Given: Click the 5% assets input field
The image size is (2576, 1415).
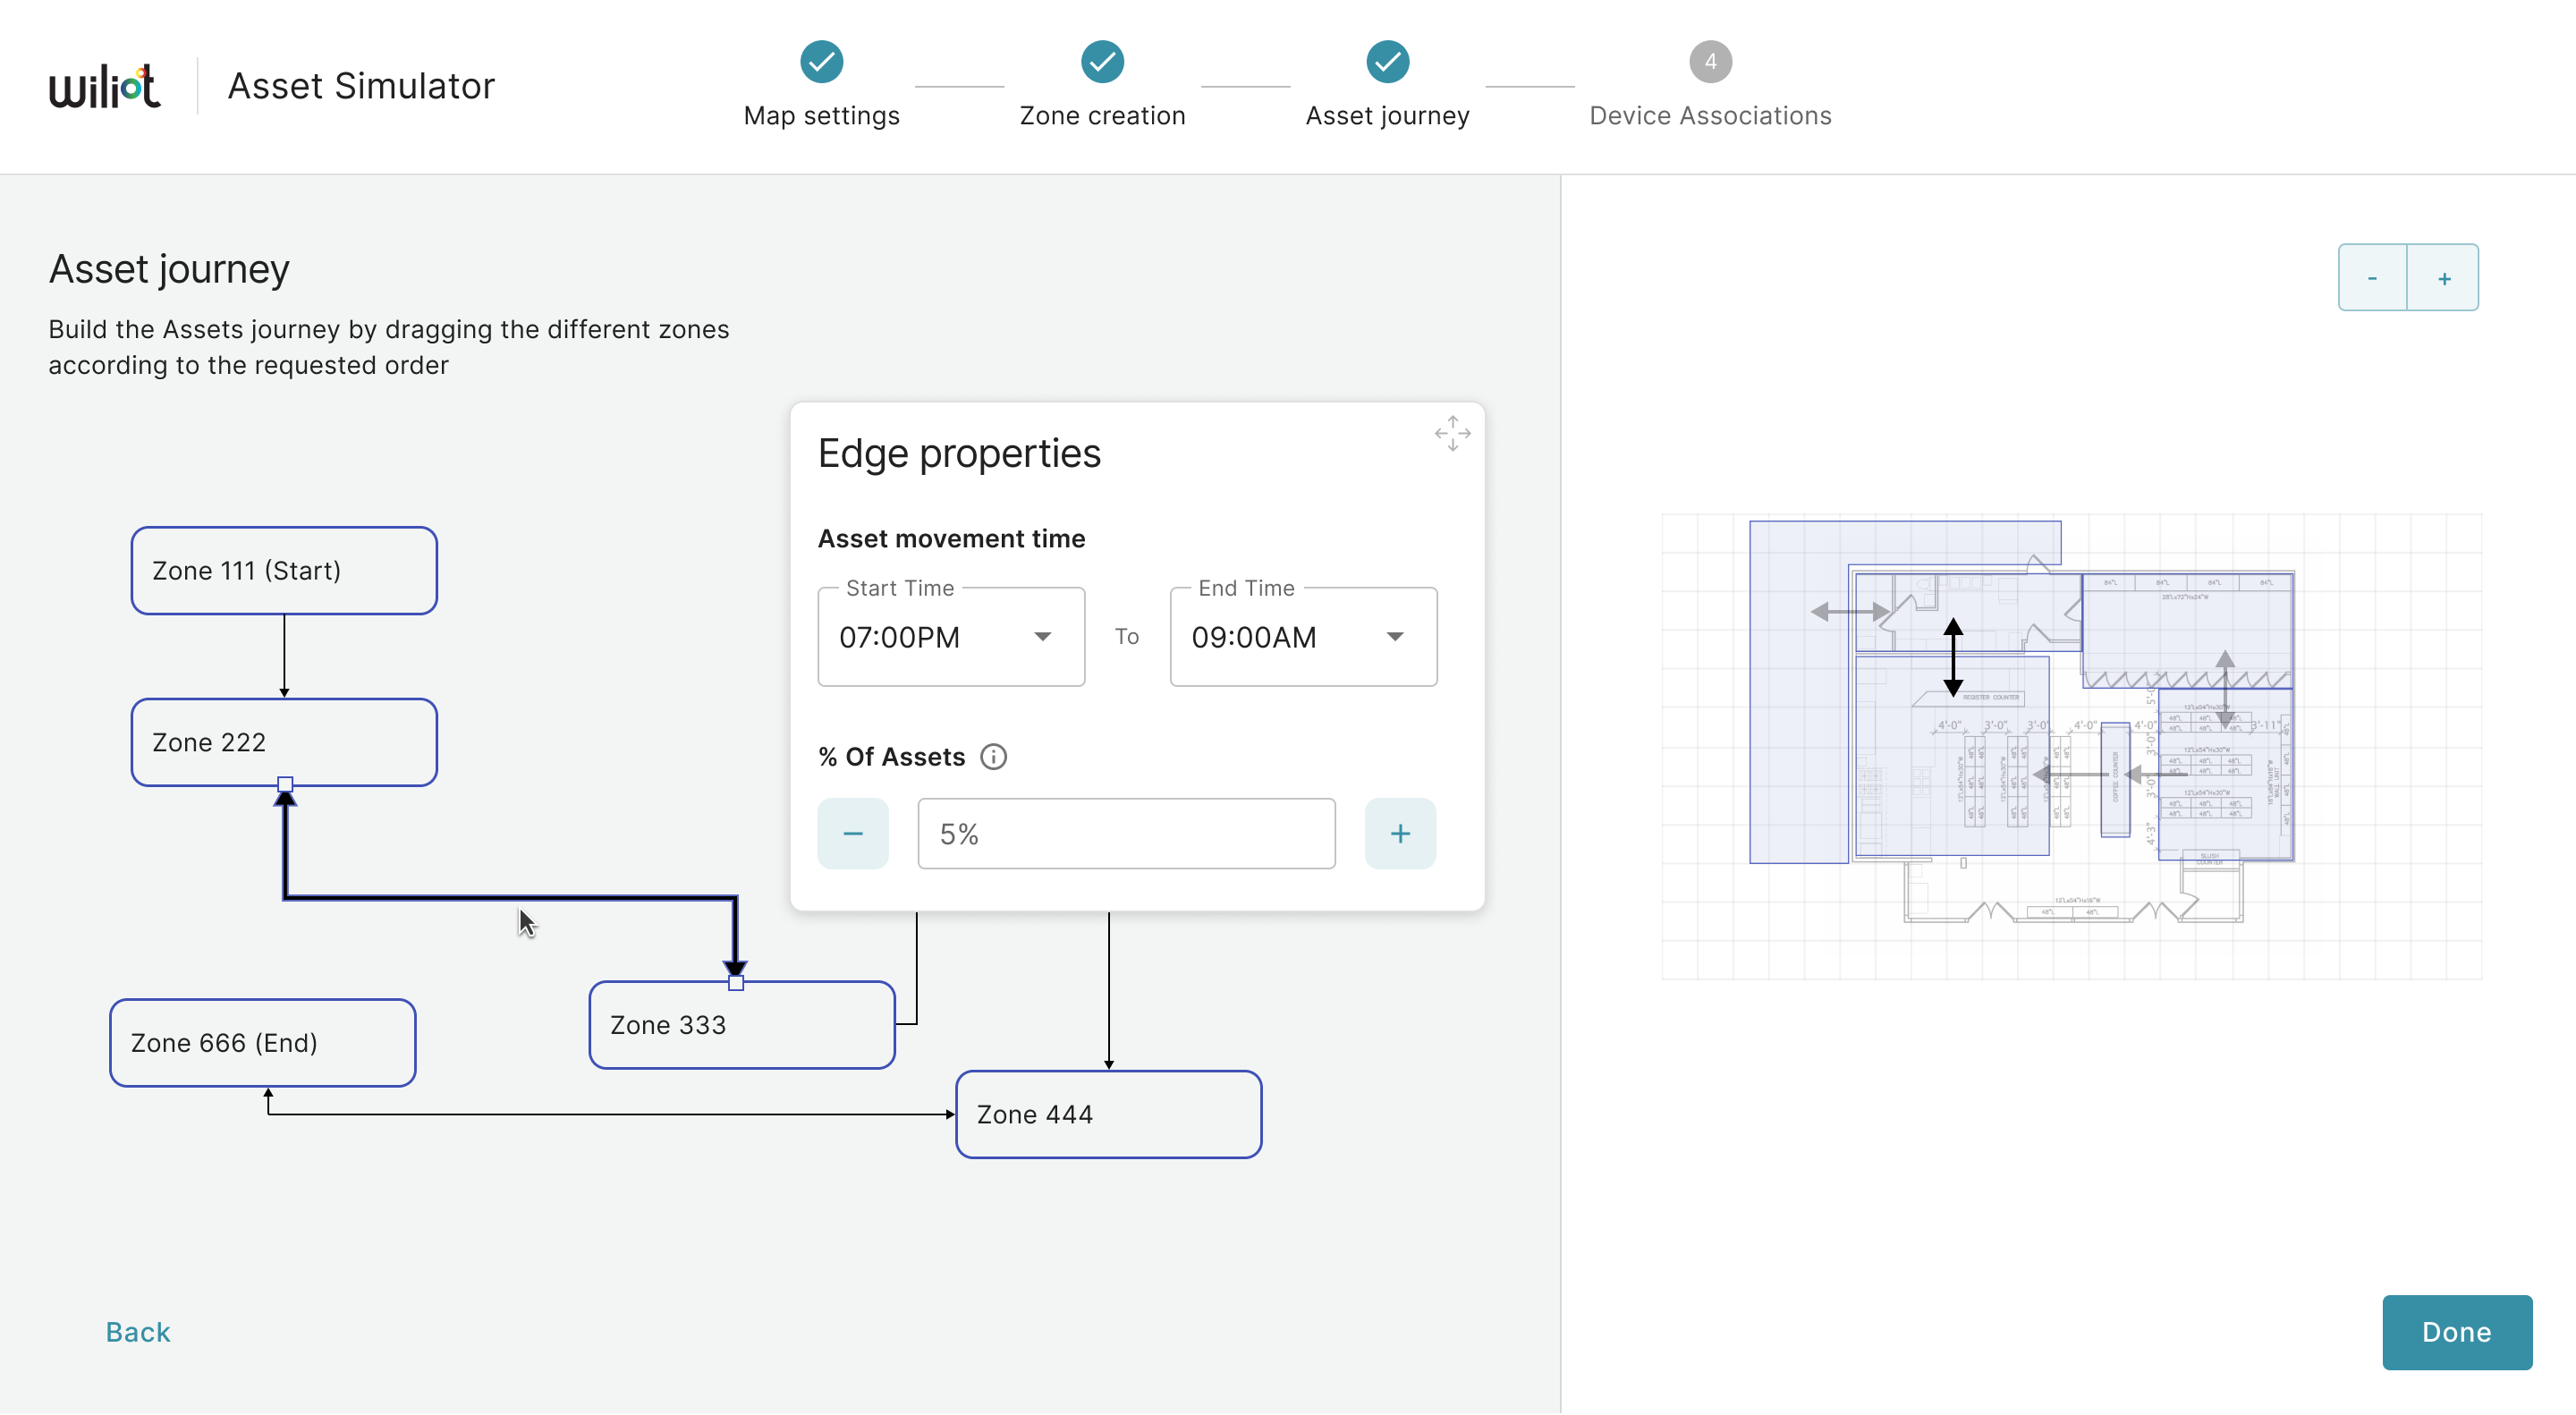Looking at the screenshot, I should coord(1126,833).
